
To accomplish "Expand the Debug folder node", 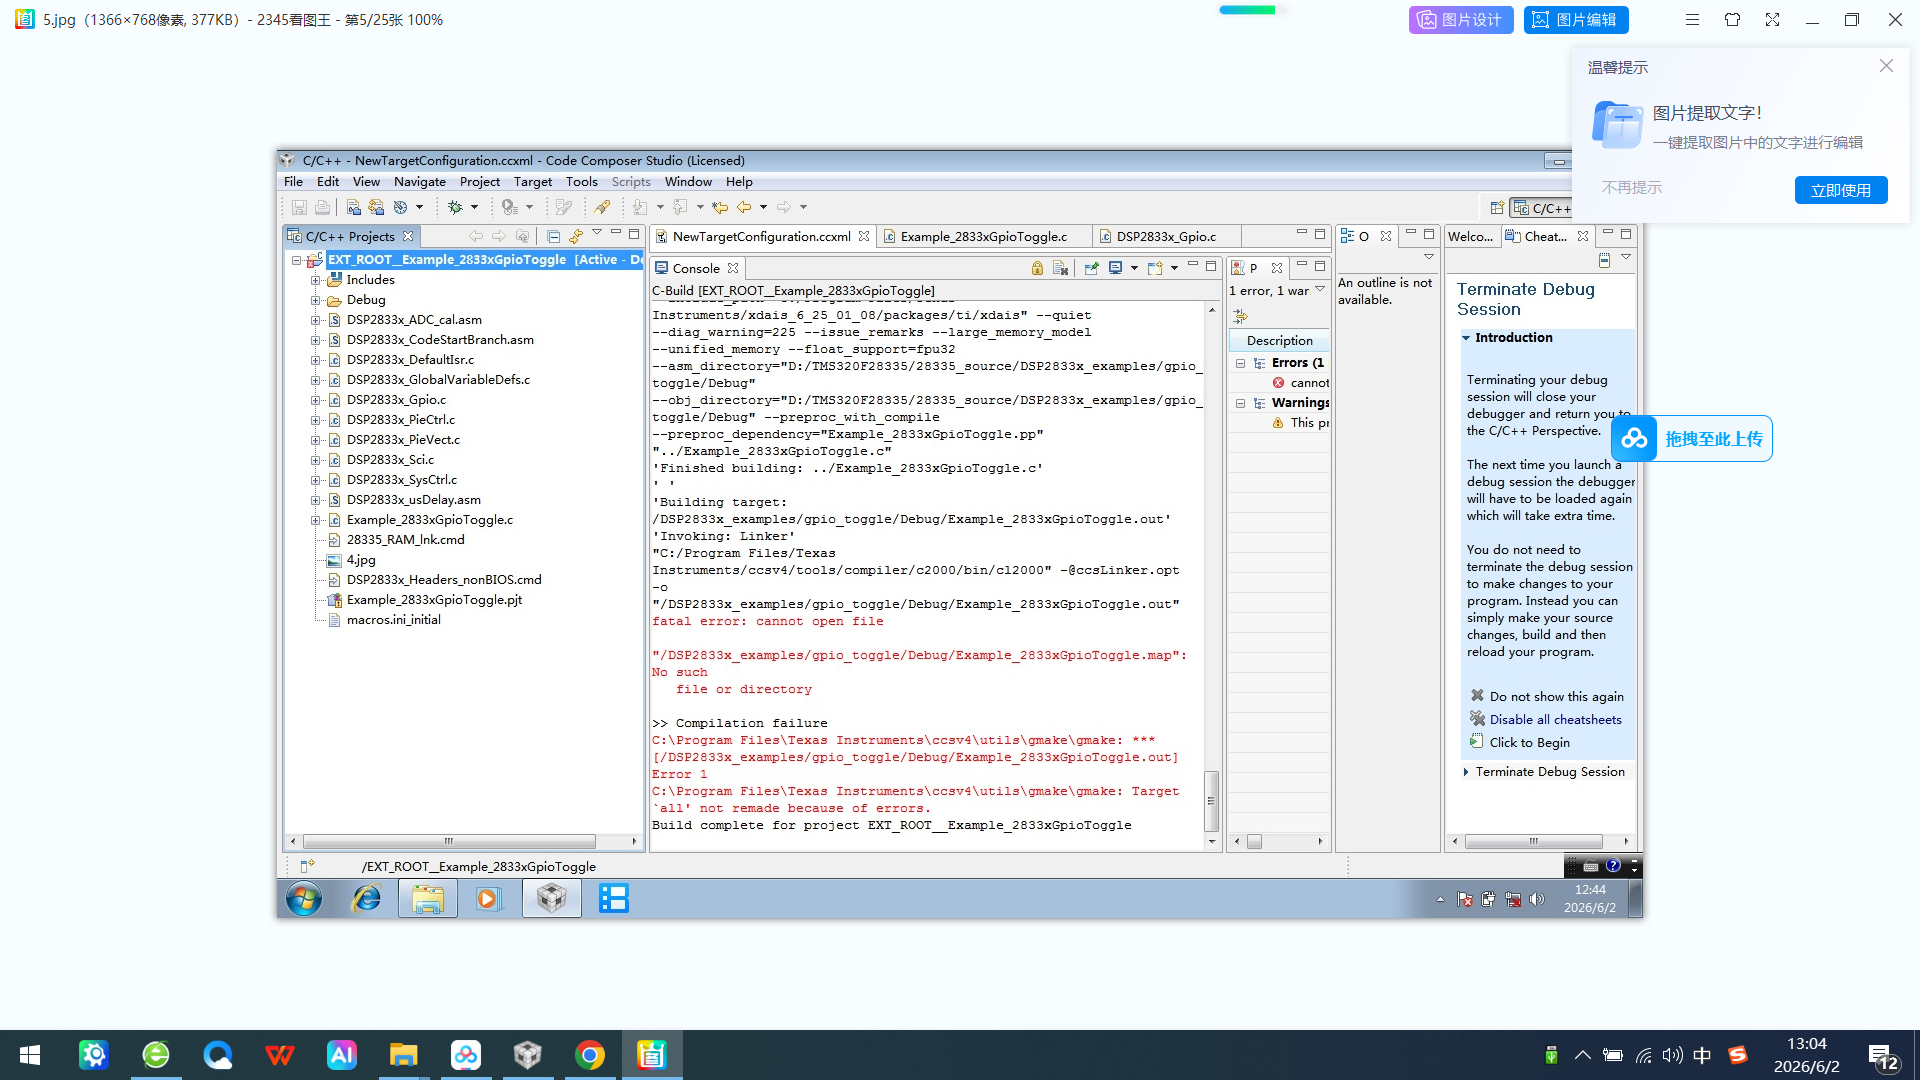I will click(x=315, y=300).
